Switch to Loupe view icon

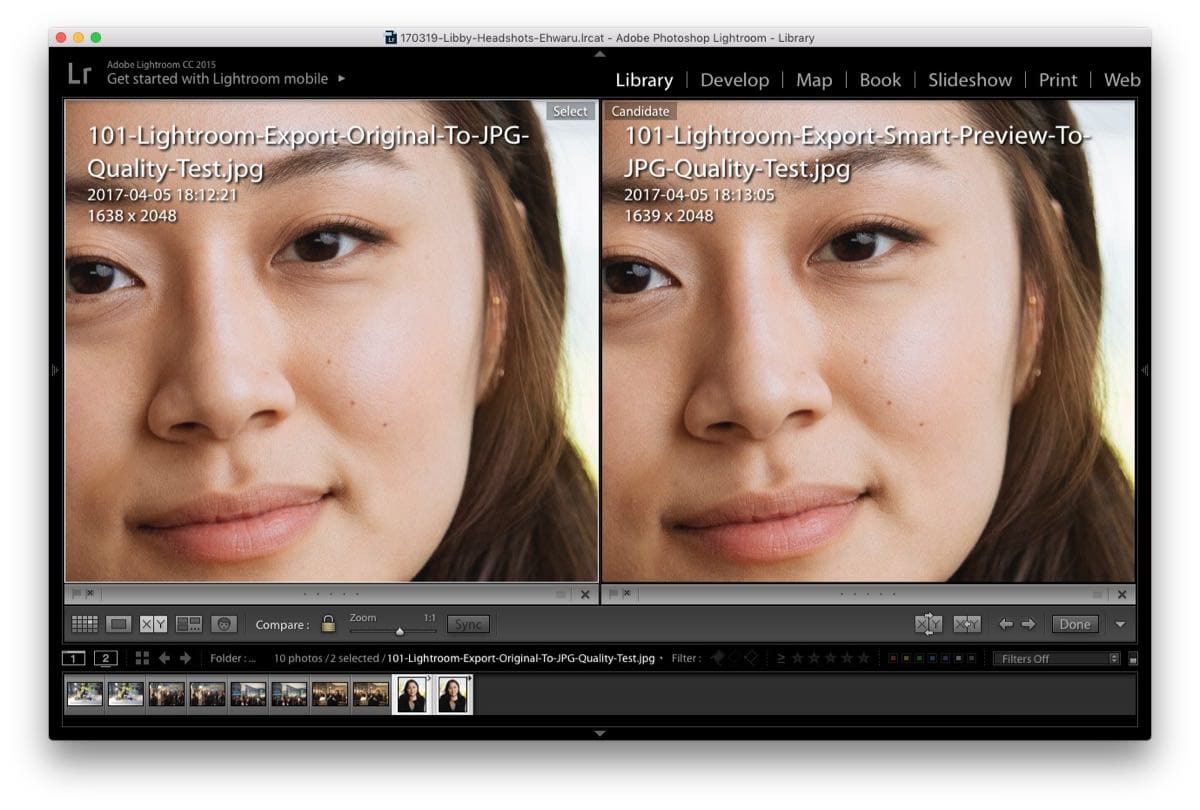119,624
